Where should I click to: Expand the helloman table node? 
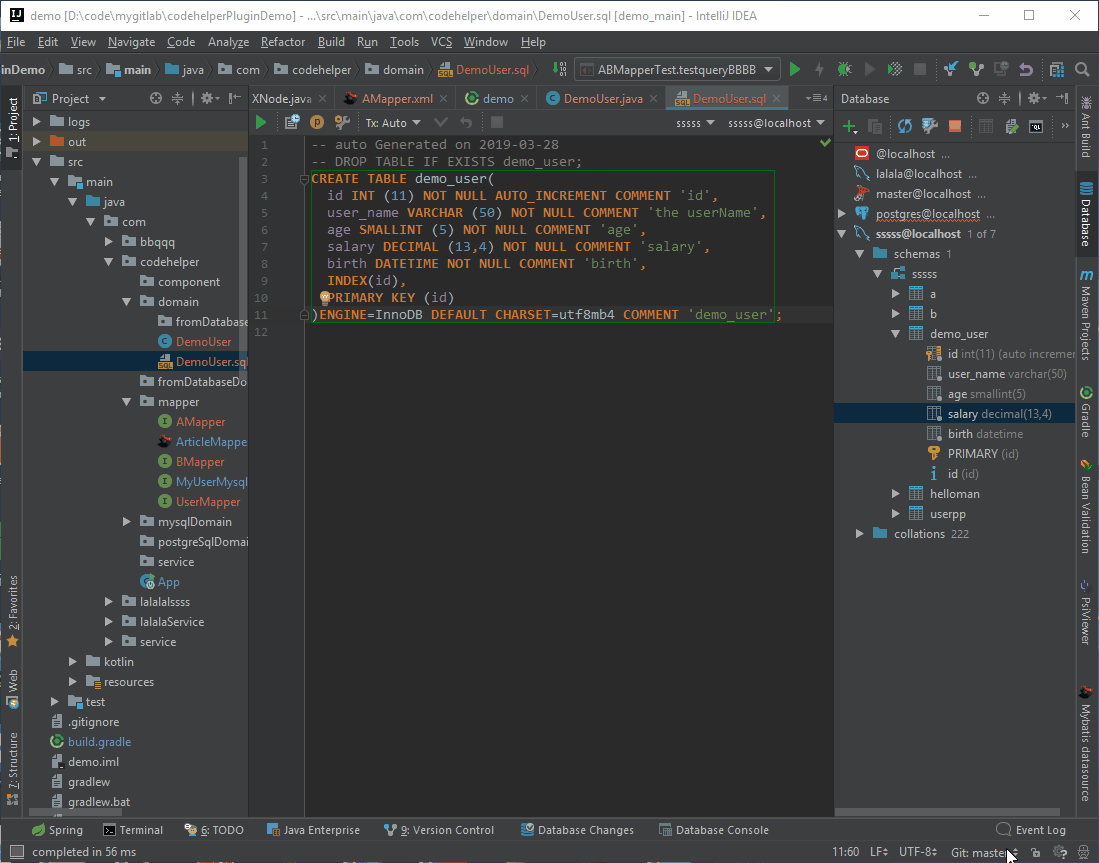click(x=896, y=494)
